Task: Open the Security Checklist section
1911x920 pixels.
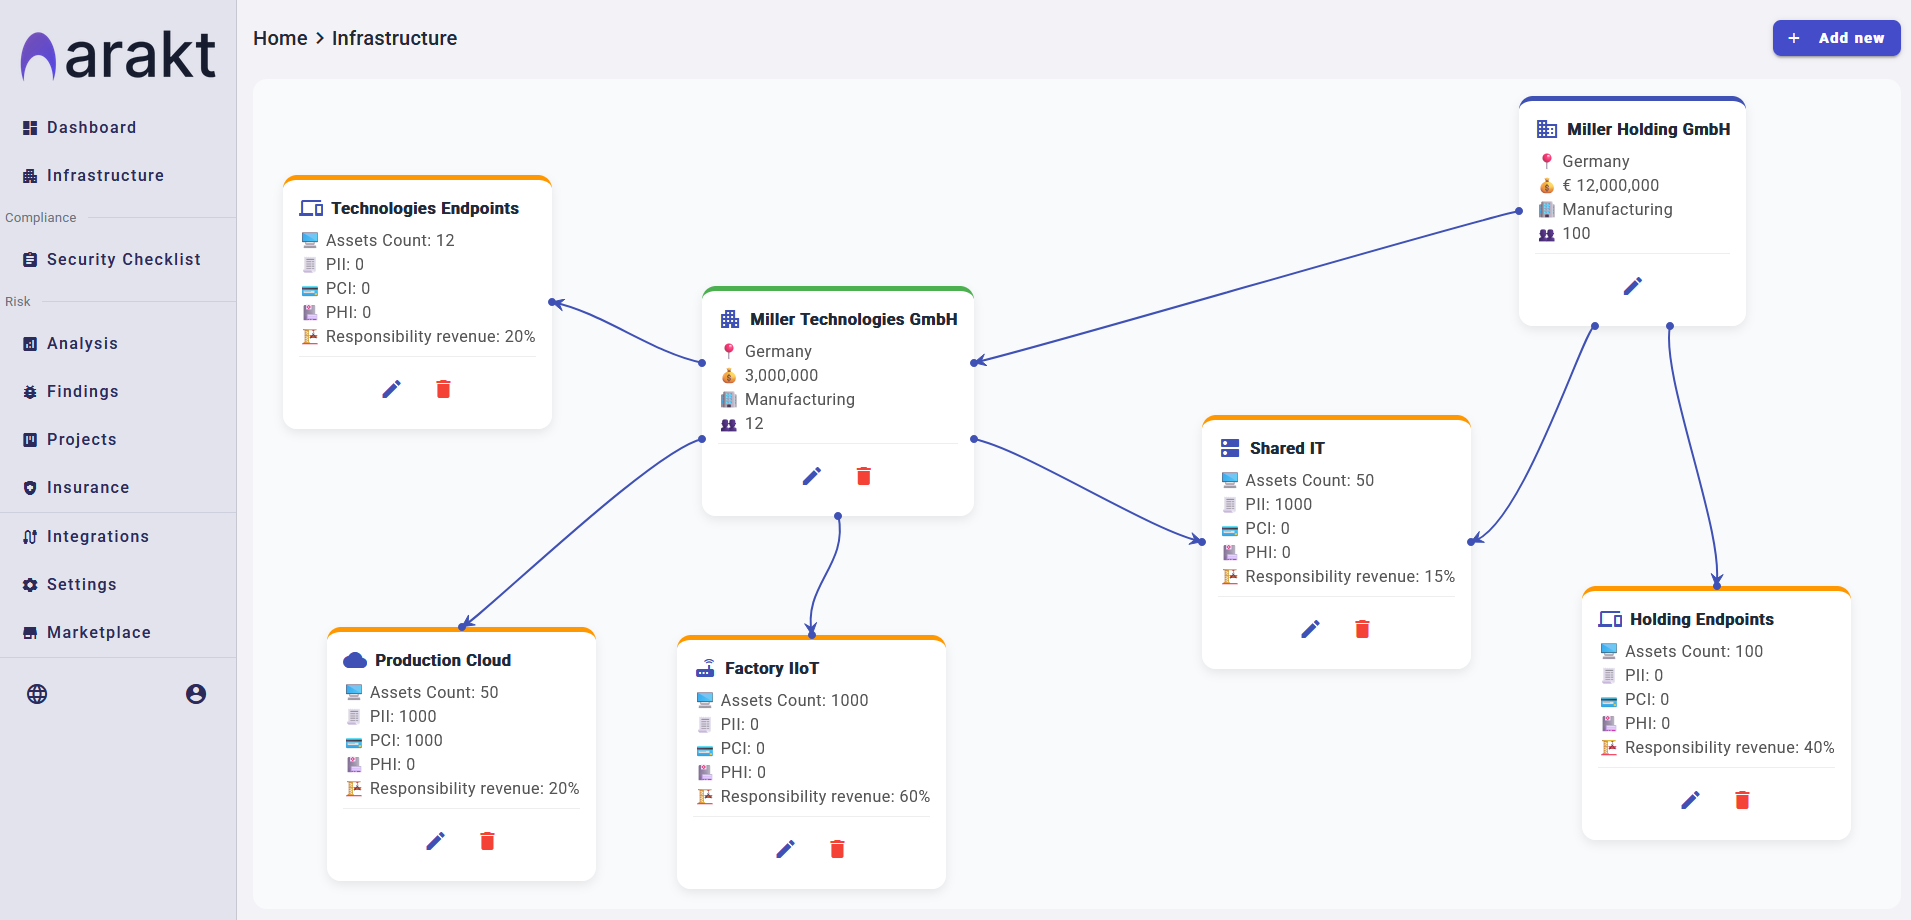Action: (x=123, y=259)
